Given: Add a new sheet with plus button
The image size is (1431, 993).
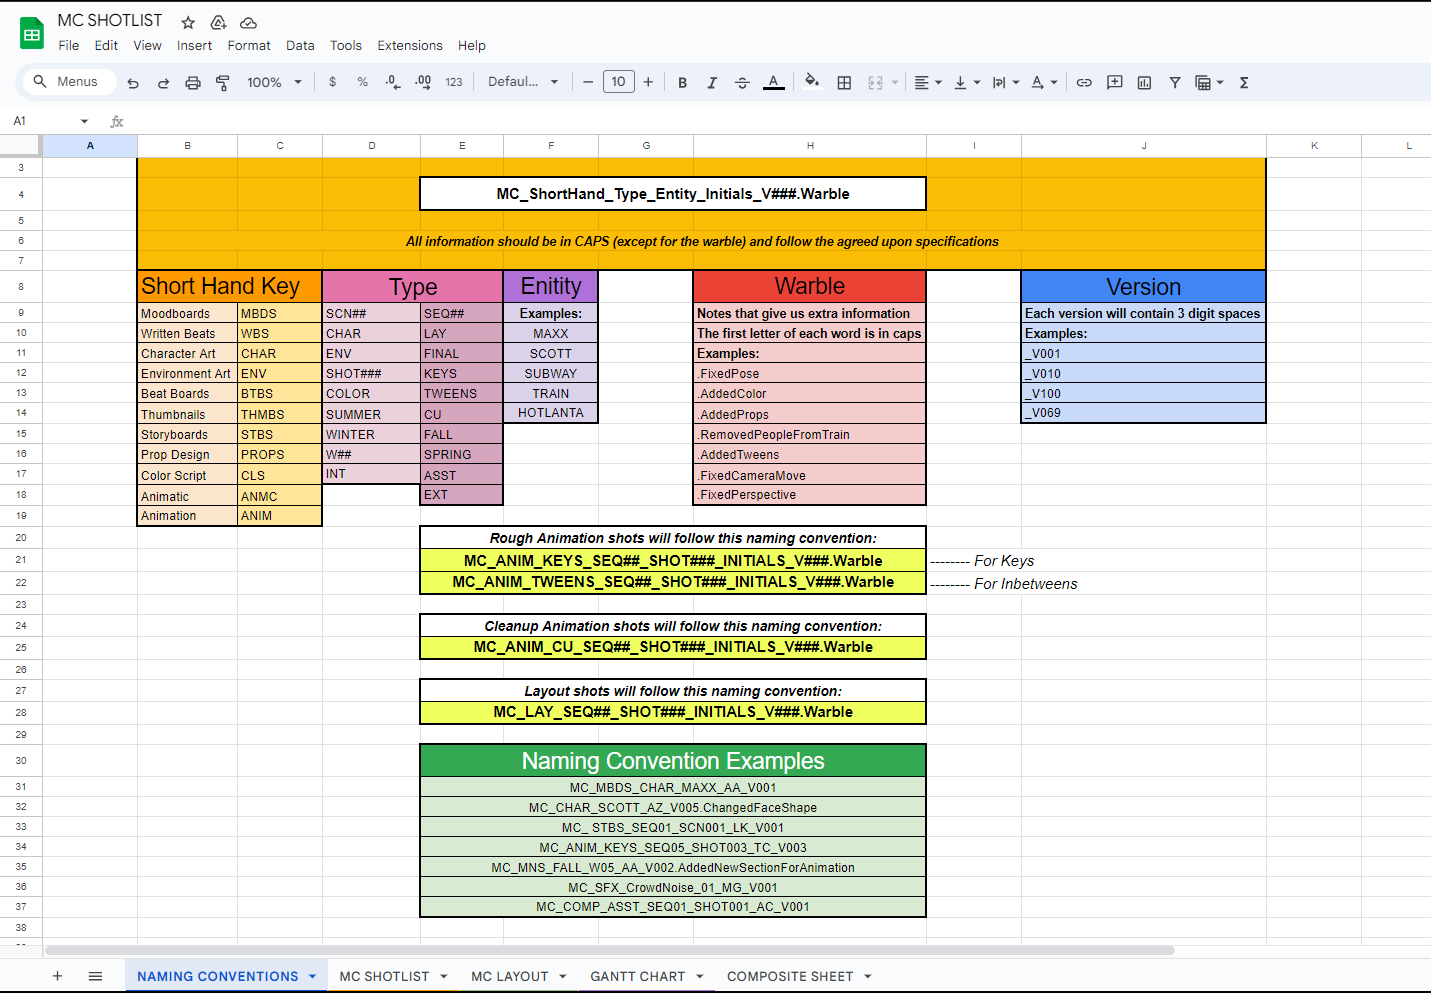Looking at the screenshot, I should 57,976.
